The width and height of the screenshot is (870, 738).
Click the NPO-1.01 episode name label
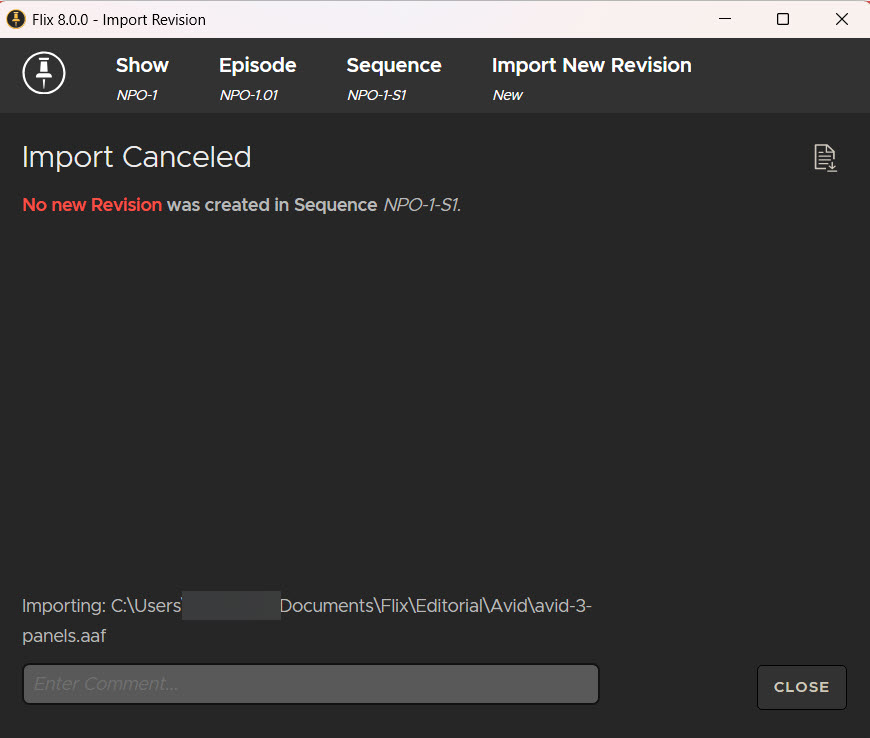pyautogui.click(x=249, y=95)
